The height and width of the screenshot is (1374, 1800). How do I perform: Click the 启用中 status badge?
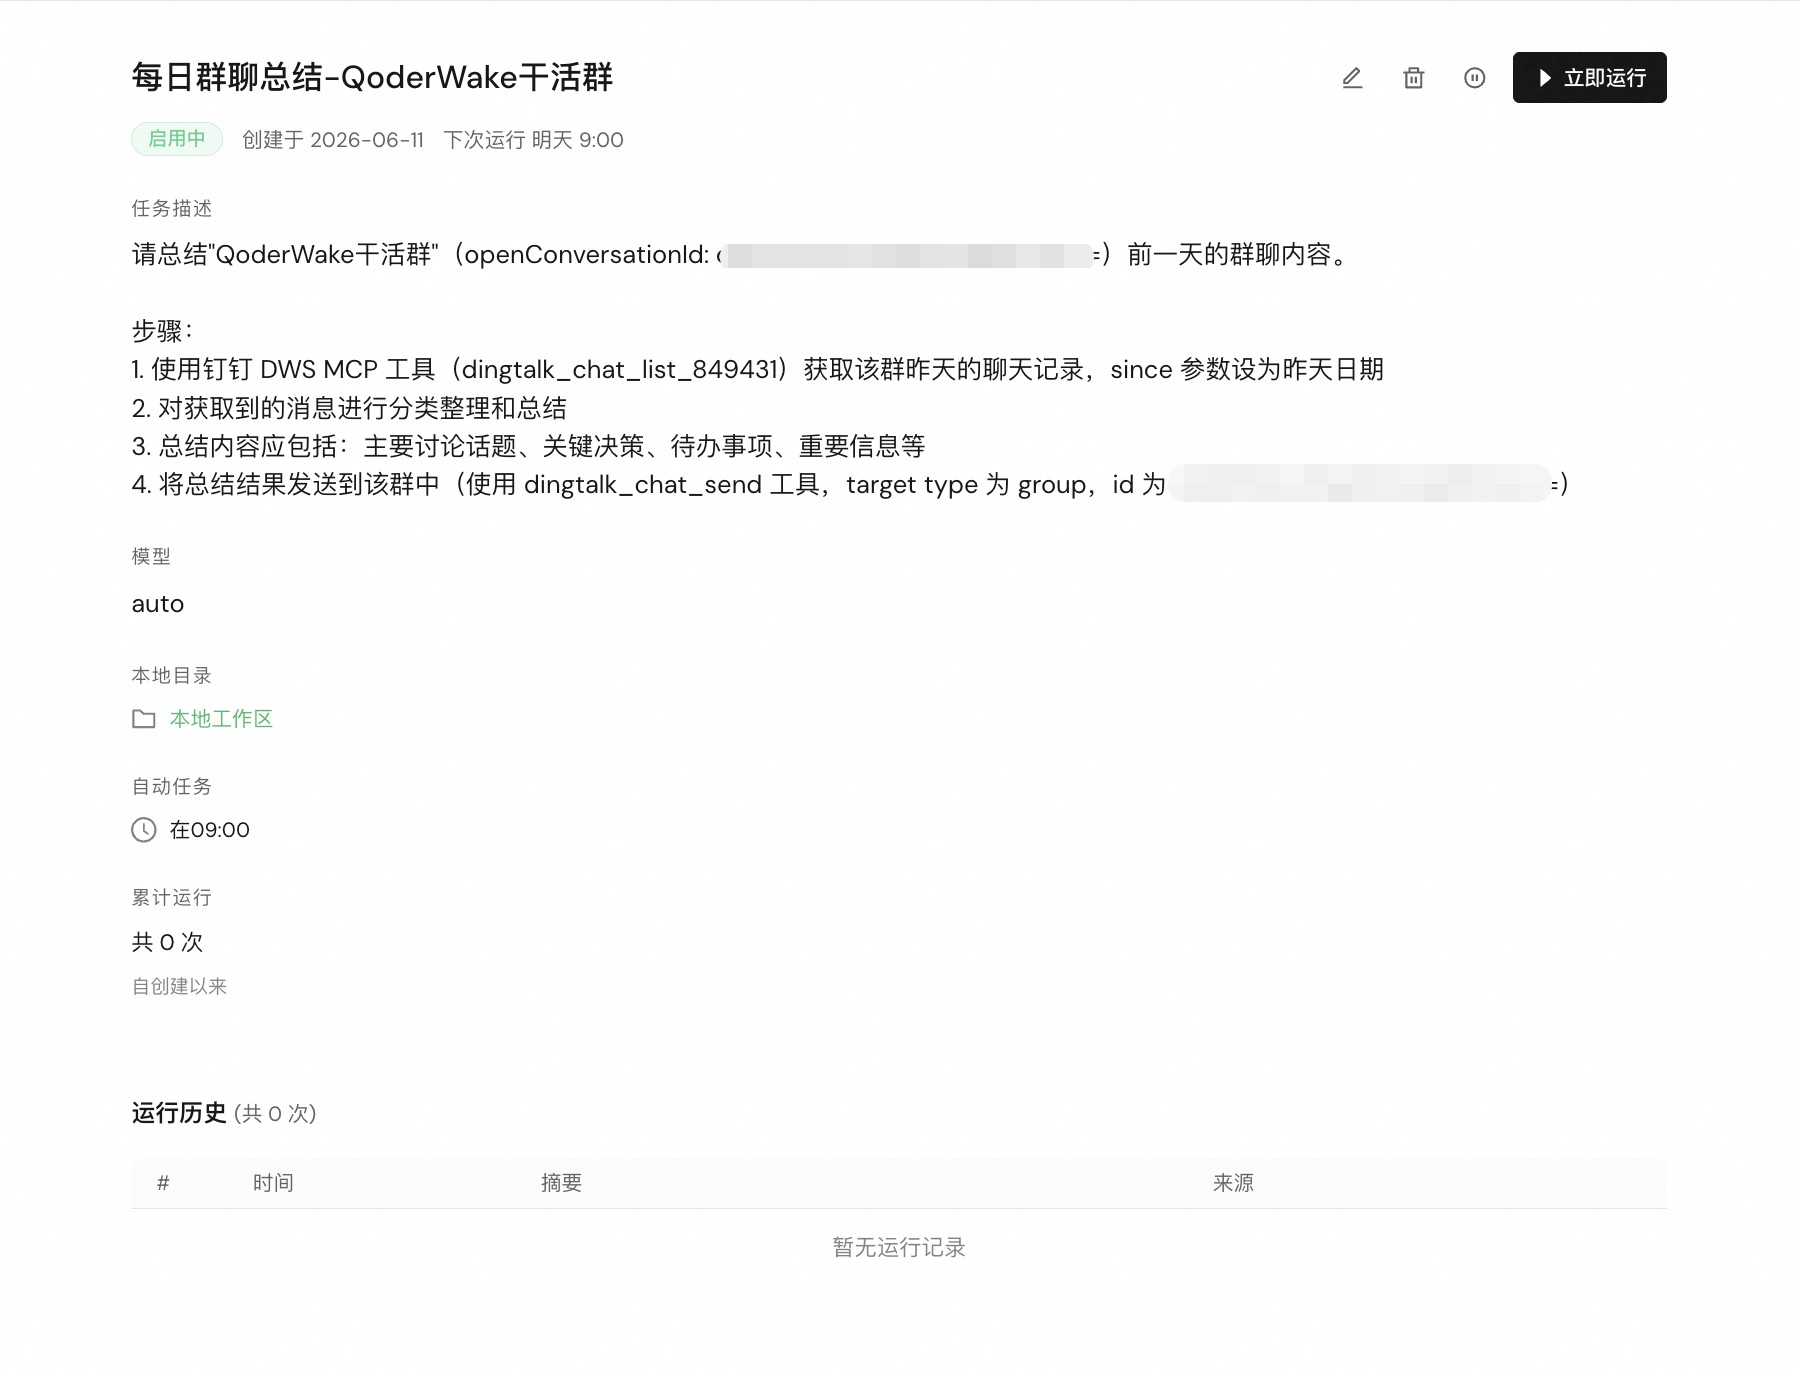tap(177, 139)
